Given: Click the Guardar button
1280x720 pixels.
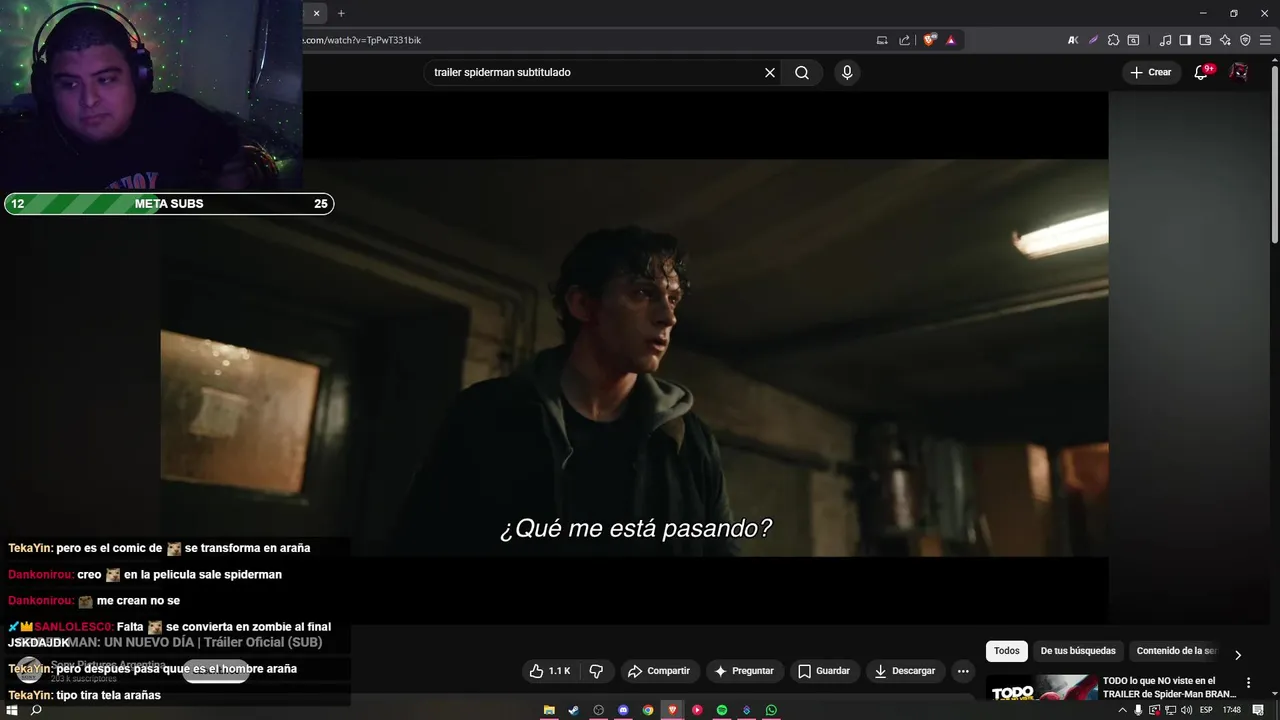Looking at the screenshot, I should pyautogui.click(x=824, y=671).
